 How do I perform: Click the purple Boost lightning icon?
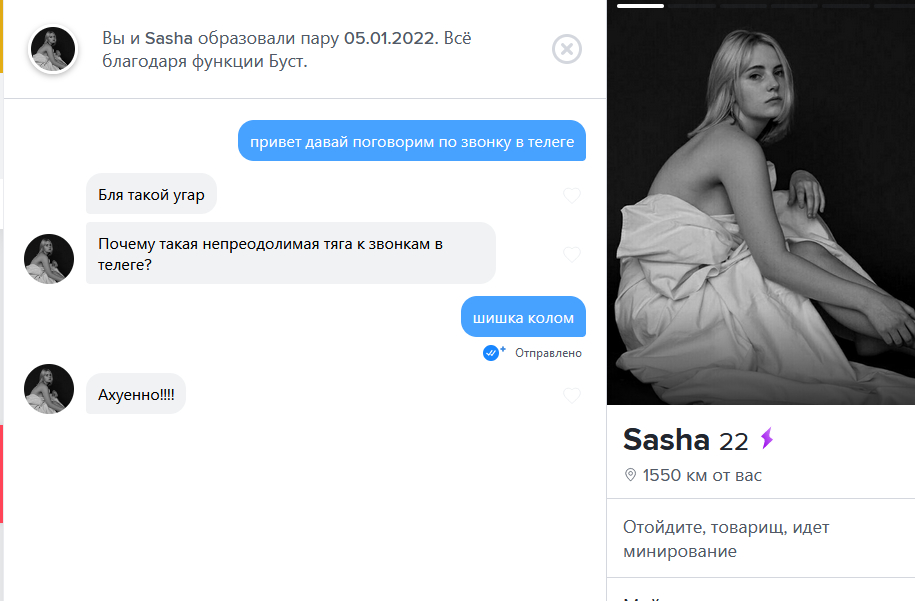(767, 438)
